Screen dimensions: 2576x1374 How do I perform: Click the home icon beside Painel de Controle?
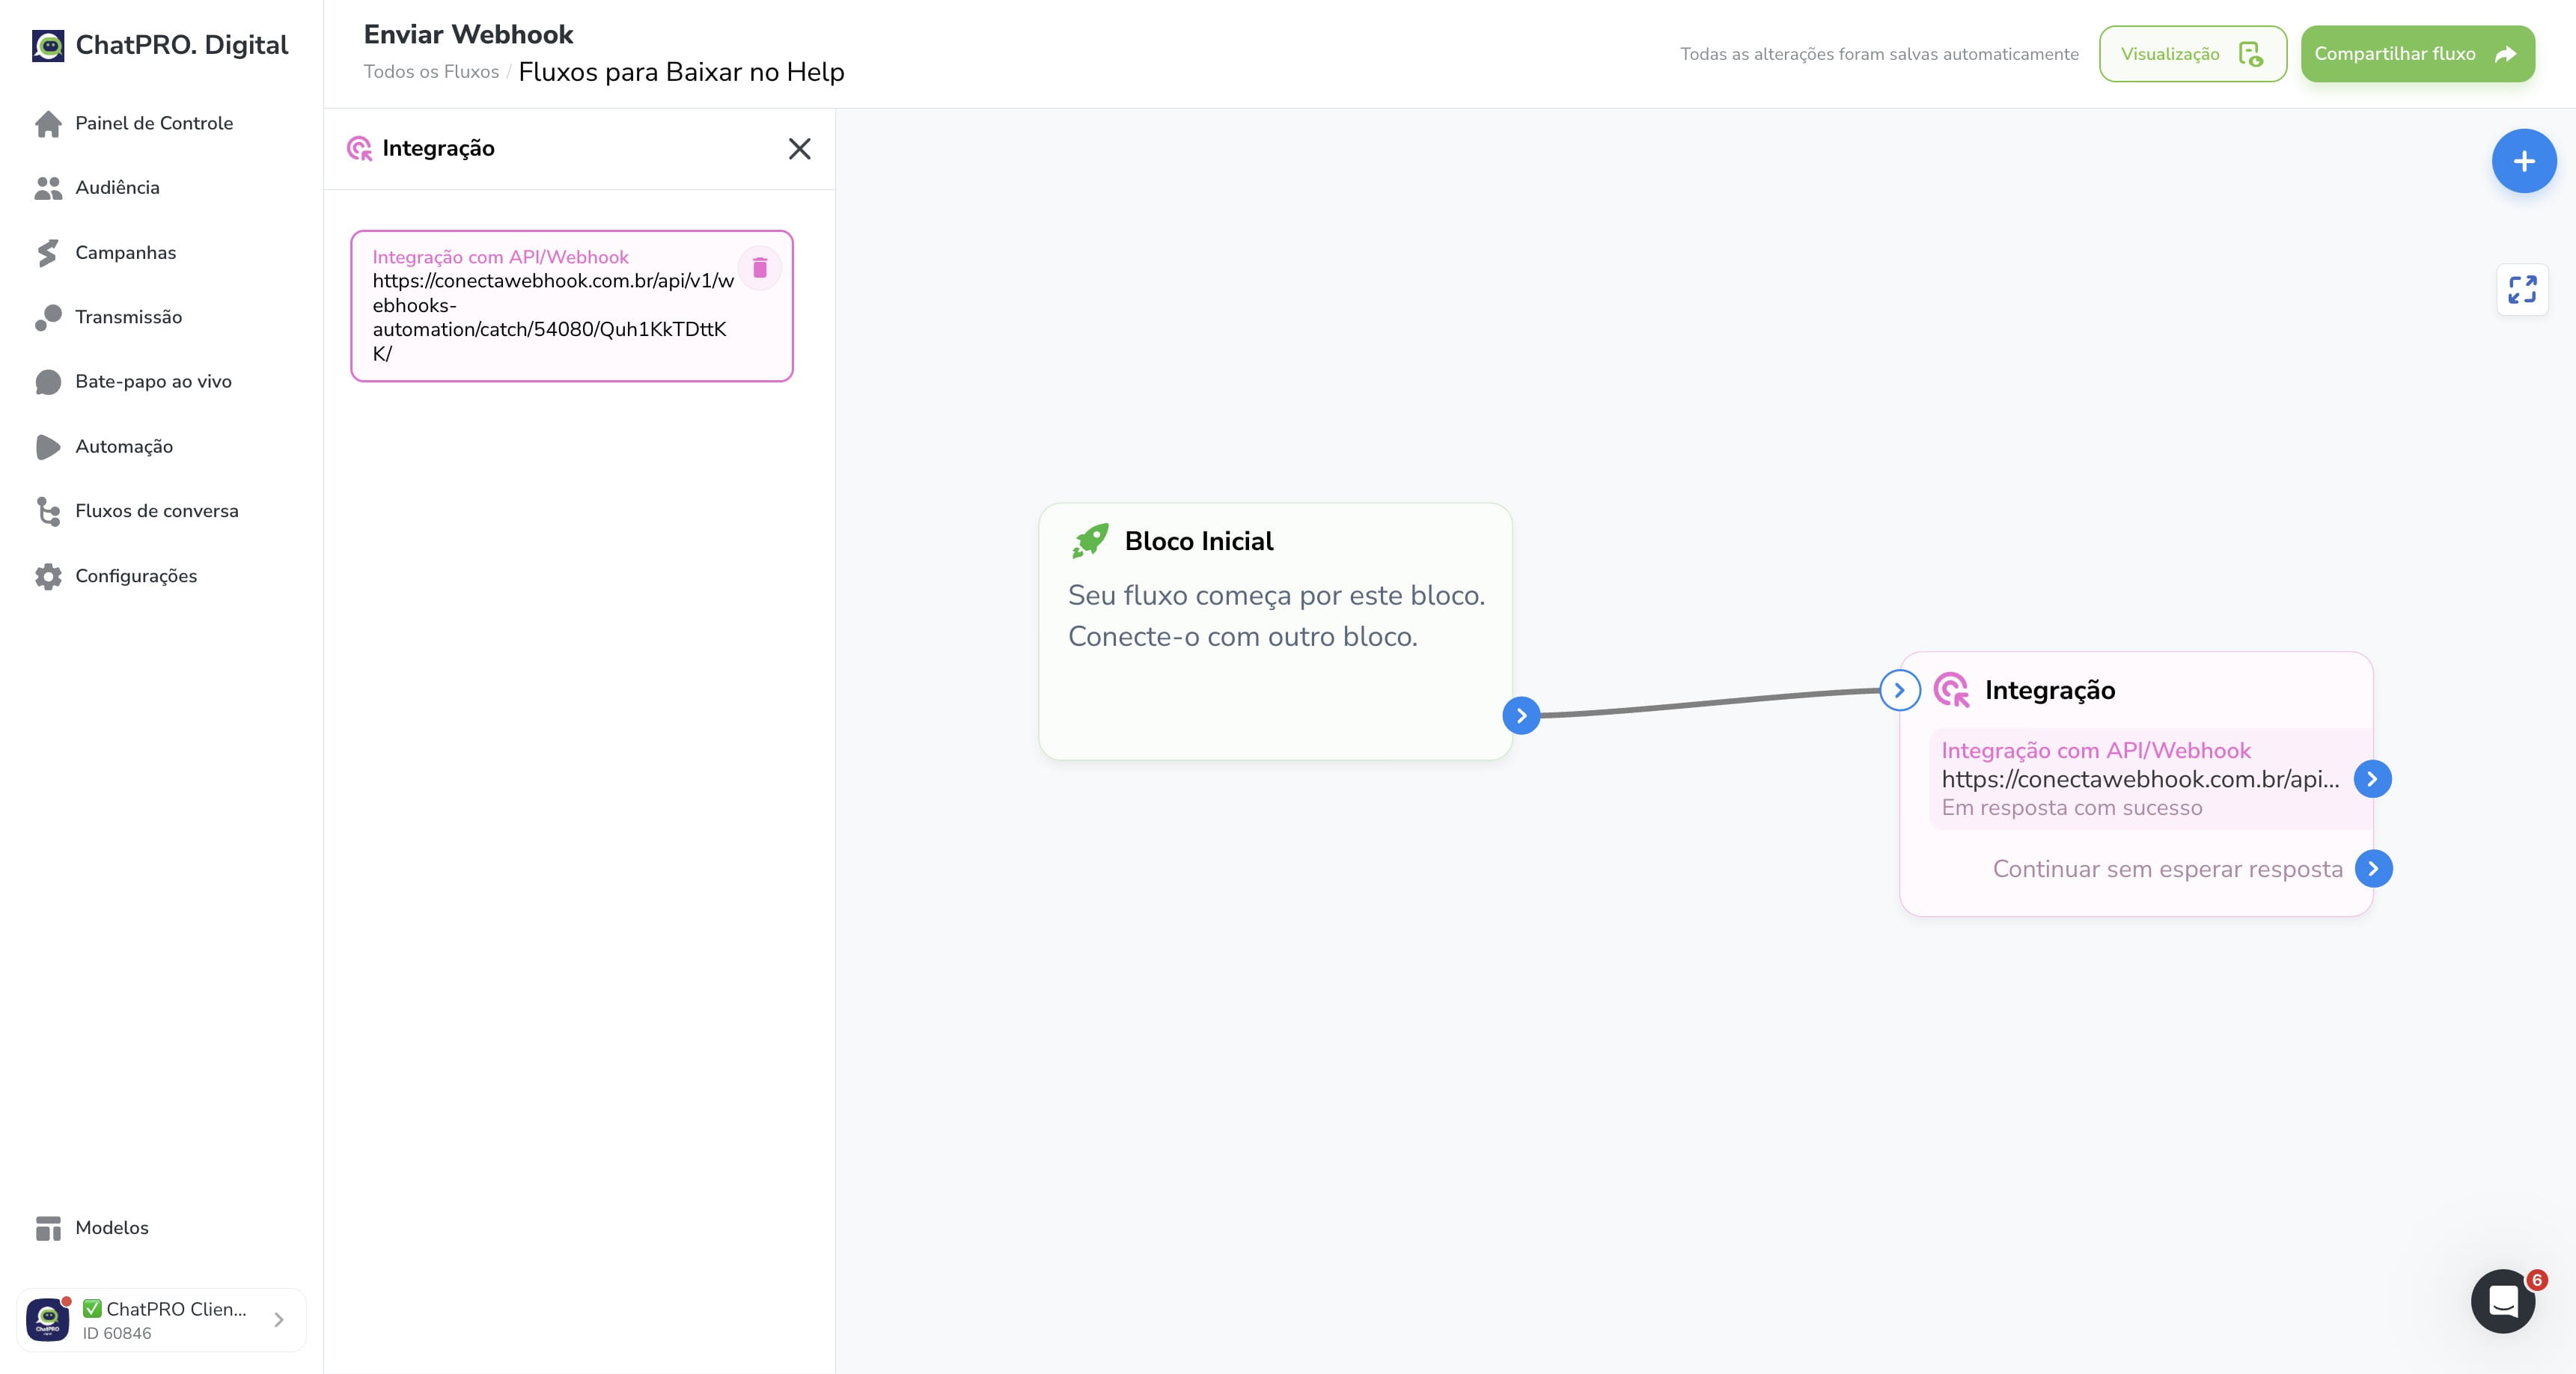click(48, 123)
